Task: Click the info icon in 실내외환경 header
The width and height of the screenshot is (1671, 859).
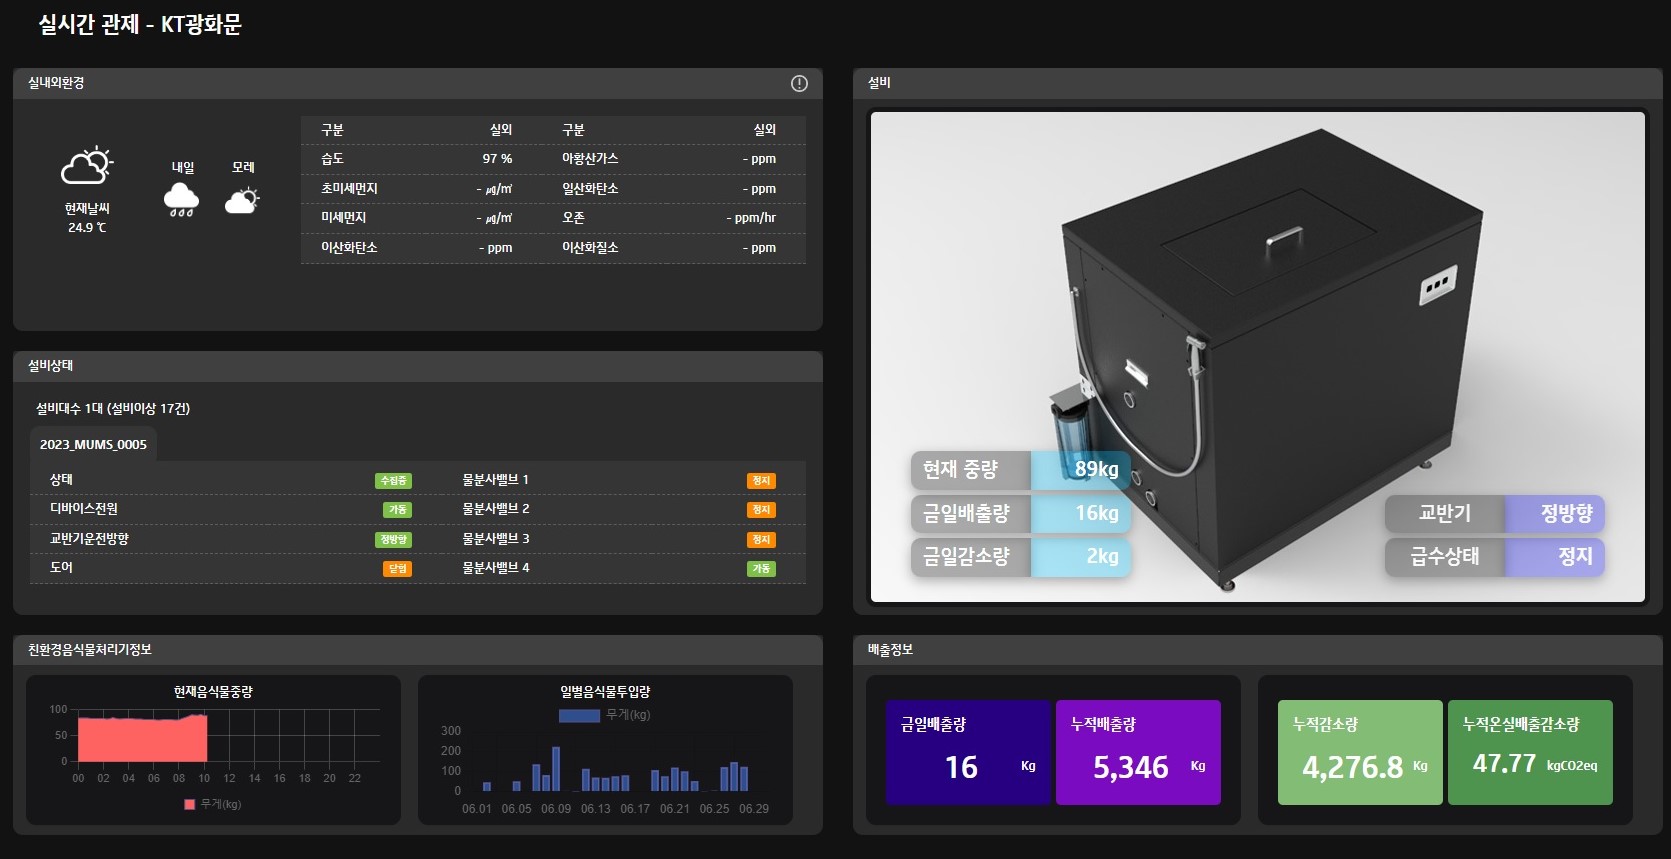Action: pos(799,84)
